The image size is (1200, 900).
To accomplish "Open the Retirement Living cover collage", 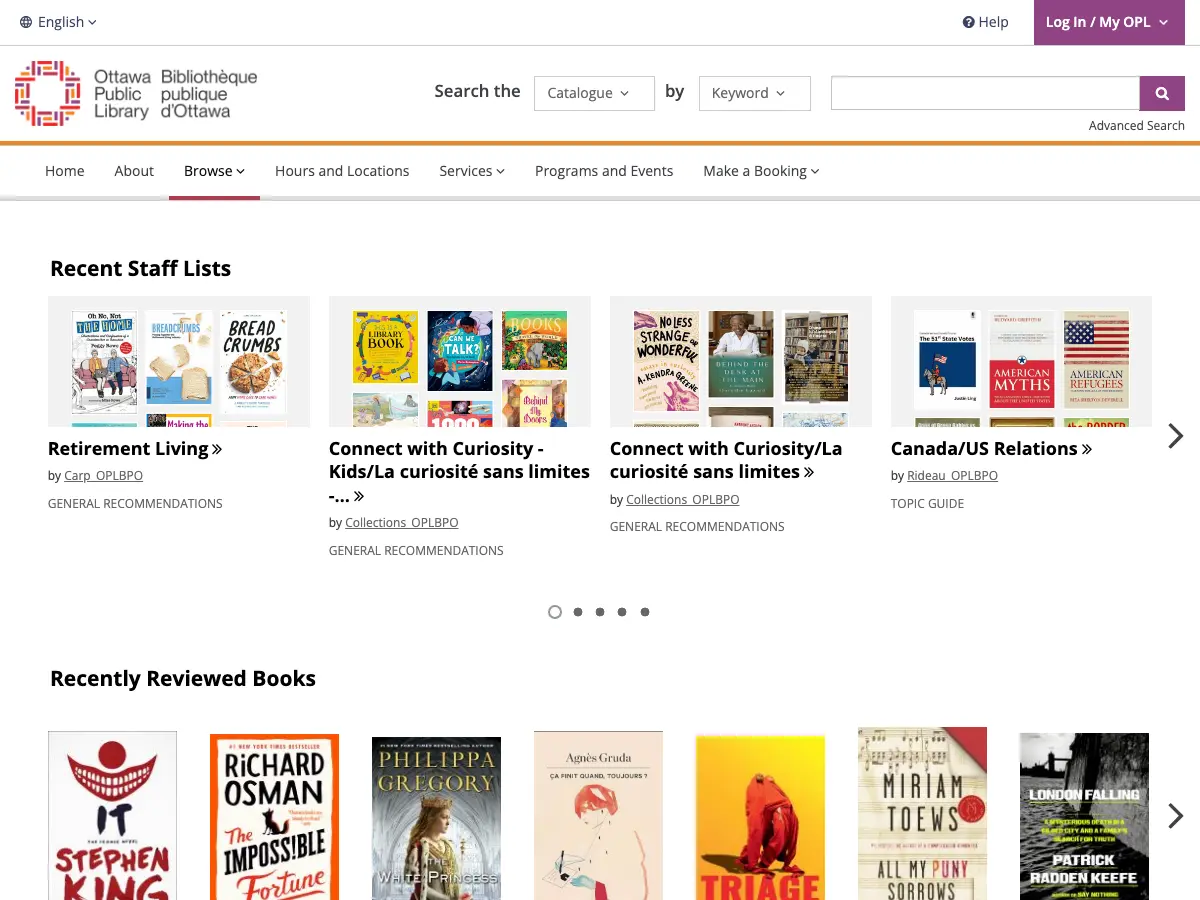I will tap(179, 362).
